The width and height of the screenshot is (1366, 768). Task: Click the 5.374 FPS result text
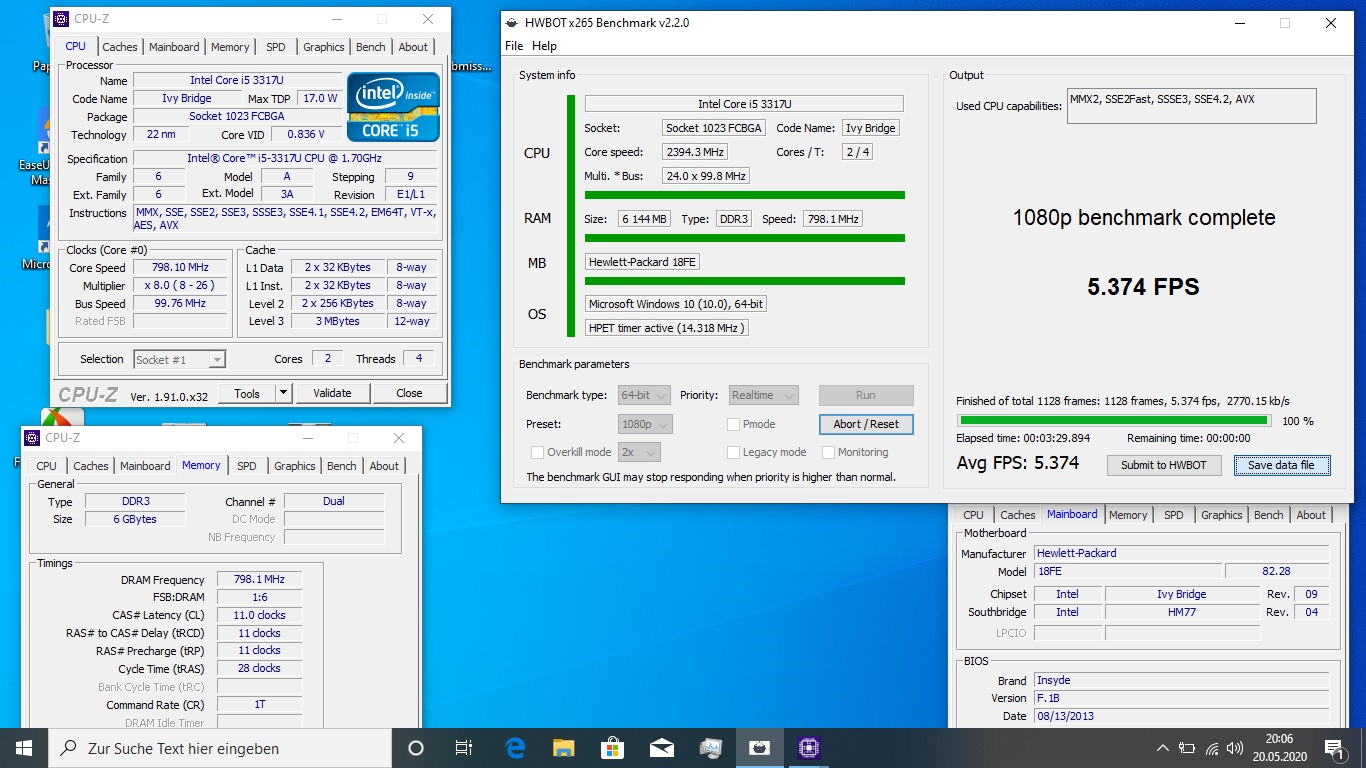(1143, 287)
